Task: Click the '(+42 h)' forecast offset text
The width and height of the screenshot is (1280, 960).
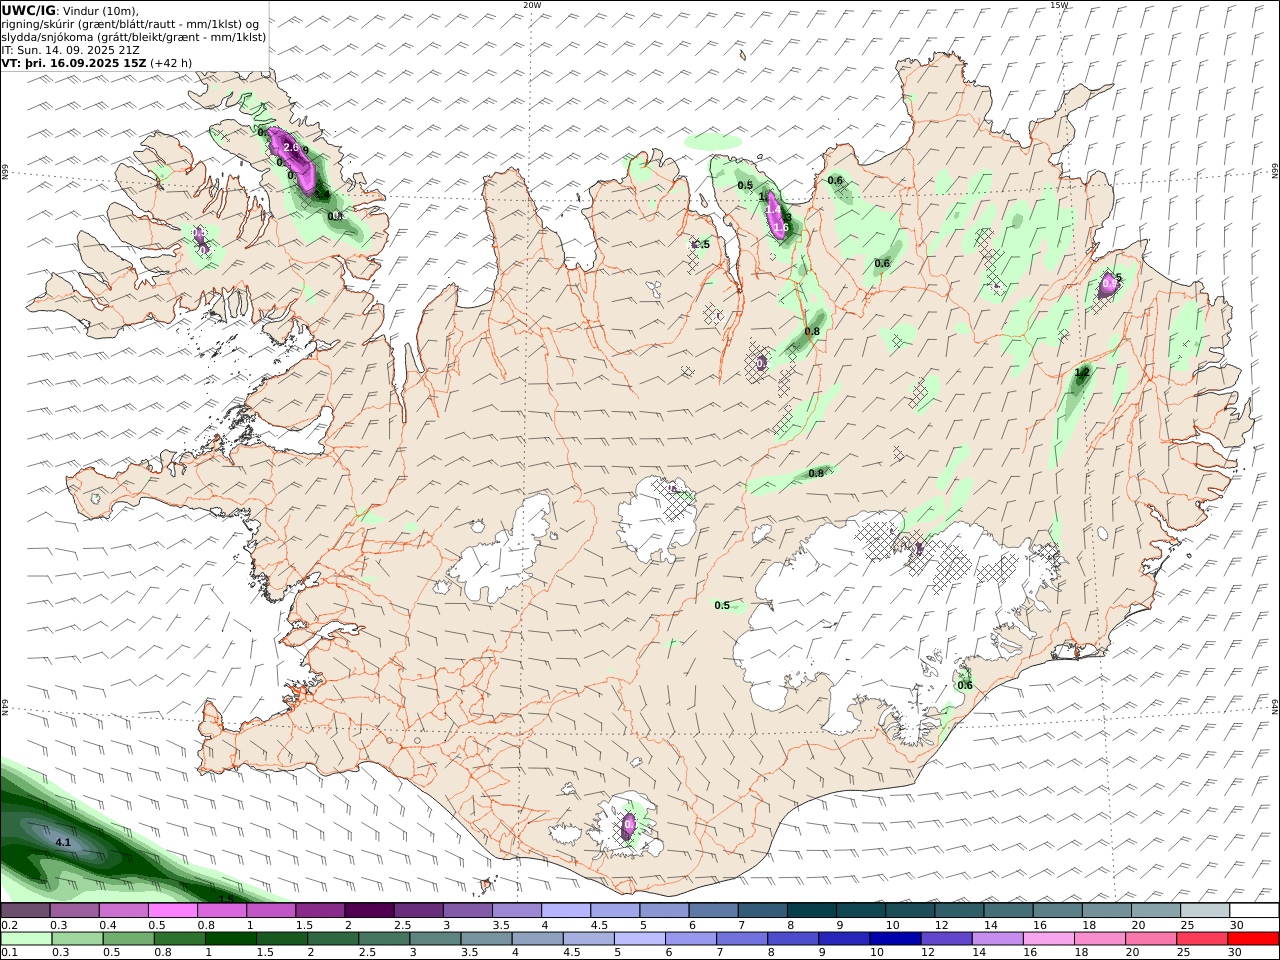Action: pyautogui.click(x=171, y=63)
